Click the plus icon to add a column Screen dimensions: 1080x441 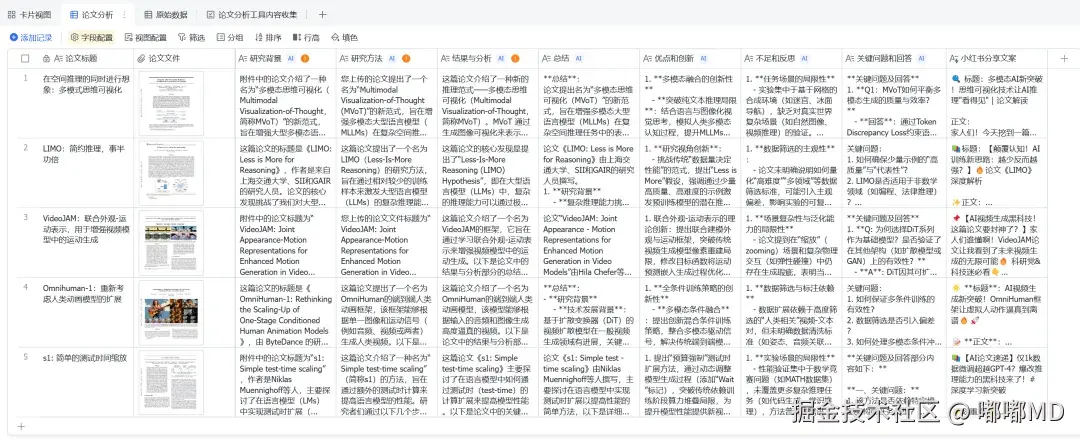1063,59
